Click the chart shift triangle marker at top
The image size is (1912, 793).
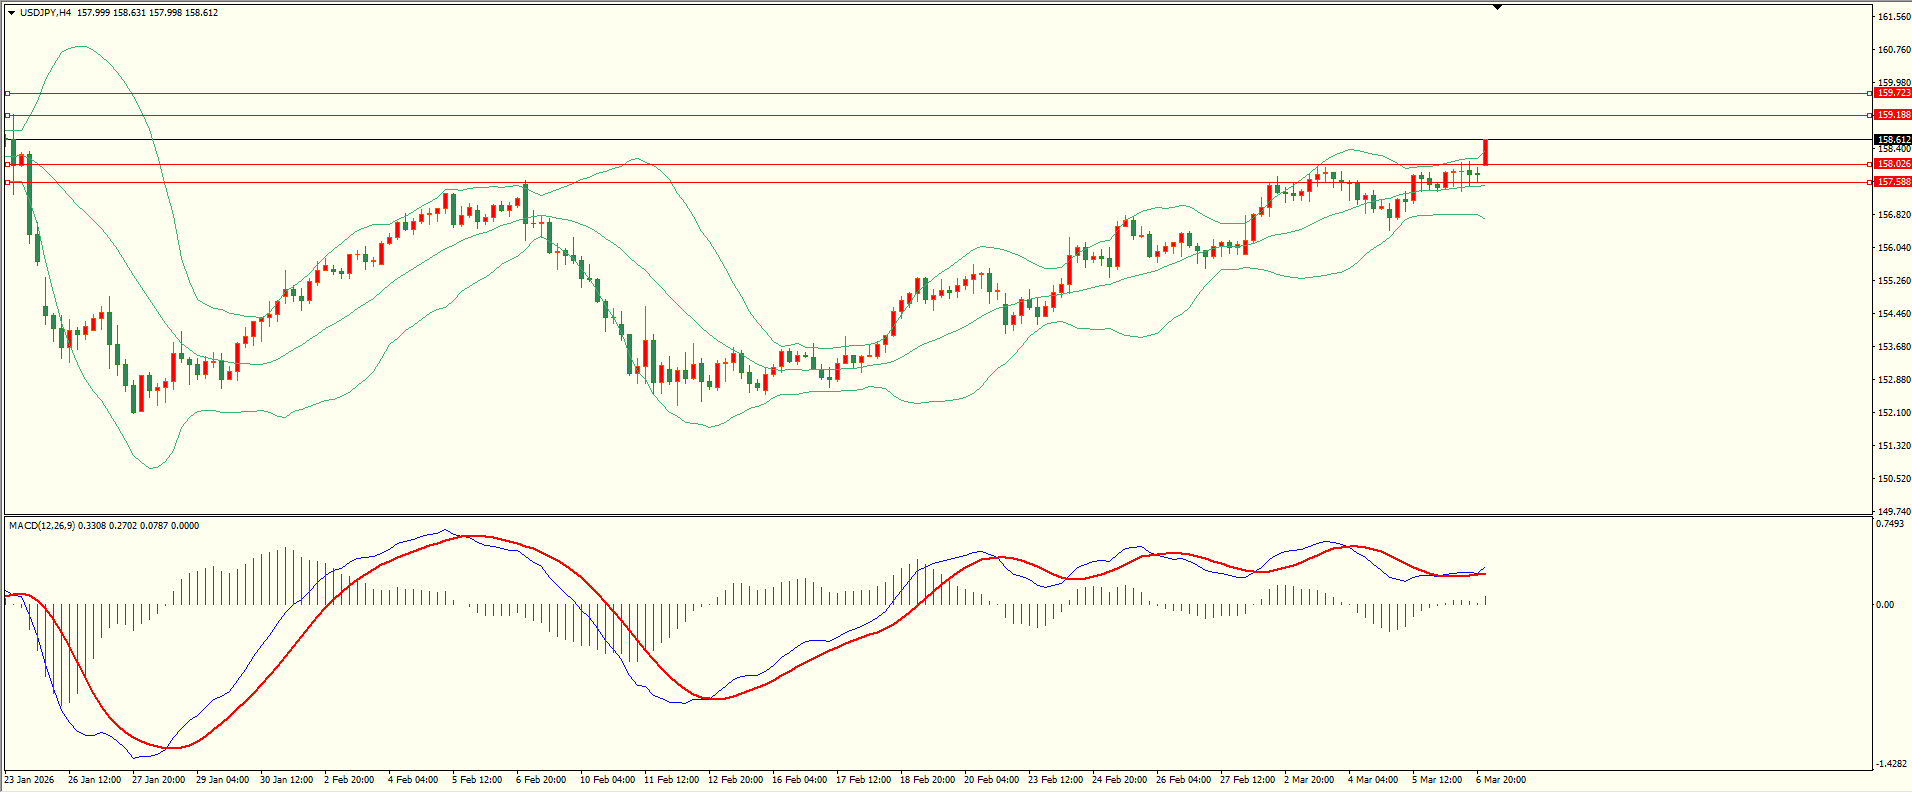[1497, 7]
